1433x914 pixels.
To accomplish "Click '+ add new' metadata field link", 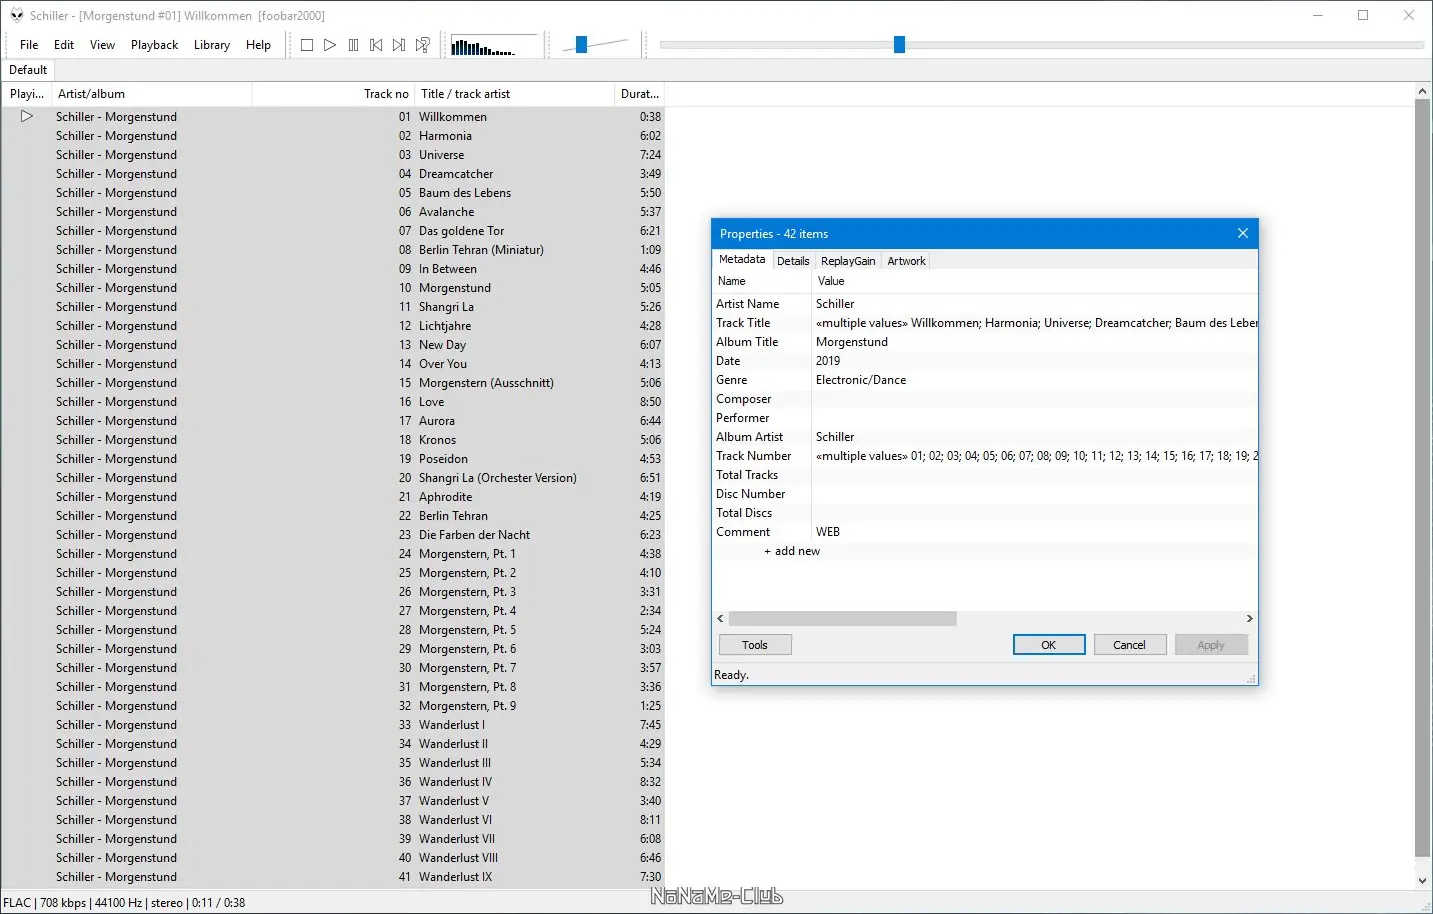I will [792, 551].
